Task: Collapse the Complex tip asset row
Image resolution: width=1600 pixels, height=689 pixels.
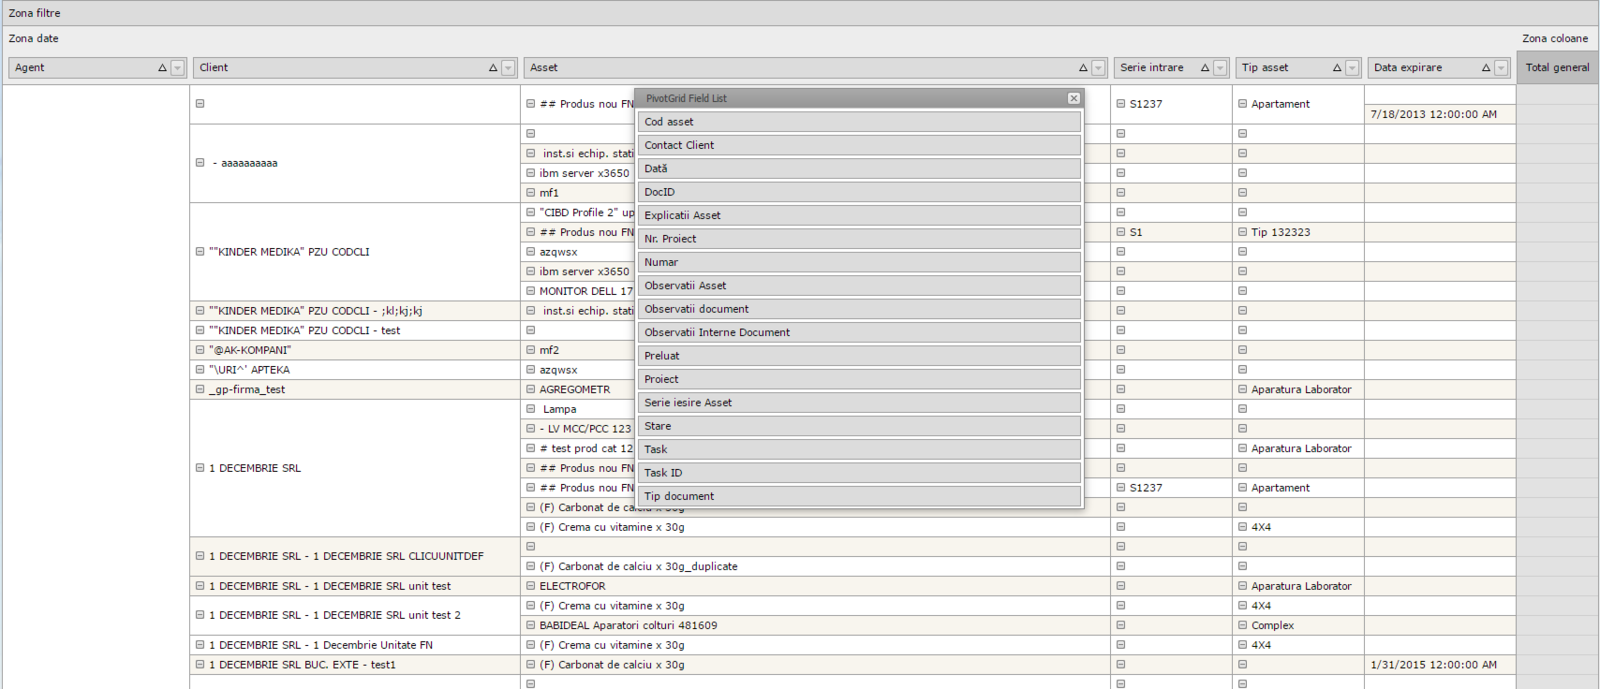Action: pos(1243,626)
